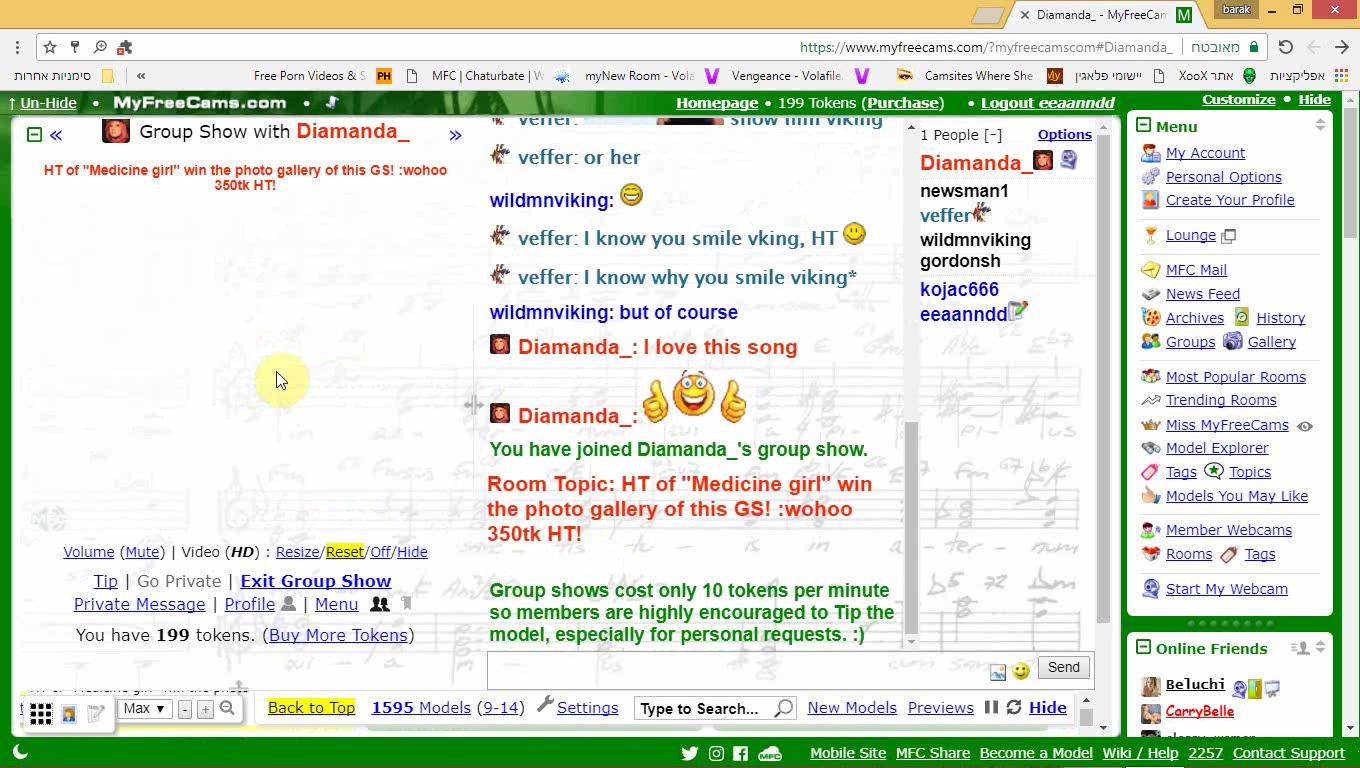1360x768 pixels.
Task: Open the Instagram icon in the footer
Action: (x=716, y=753)
